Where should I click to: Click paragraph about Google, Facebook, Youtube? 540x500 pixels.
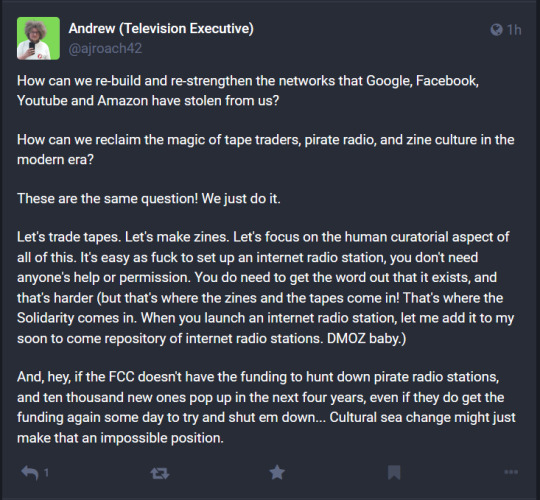pyautogui.click(x=248, y=91)
